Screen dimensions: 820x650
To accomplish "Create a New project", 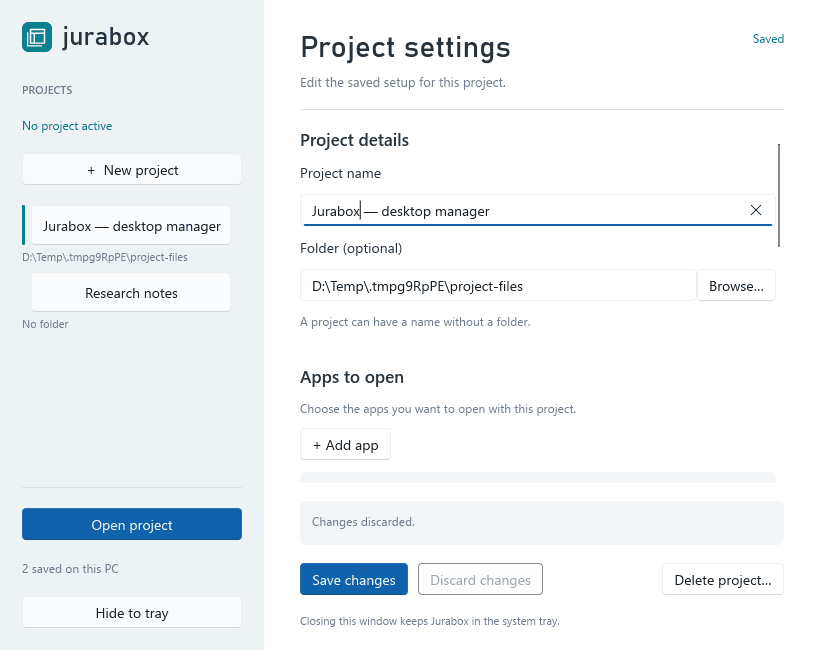I will (132, 169).
